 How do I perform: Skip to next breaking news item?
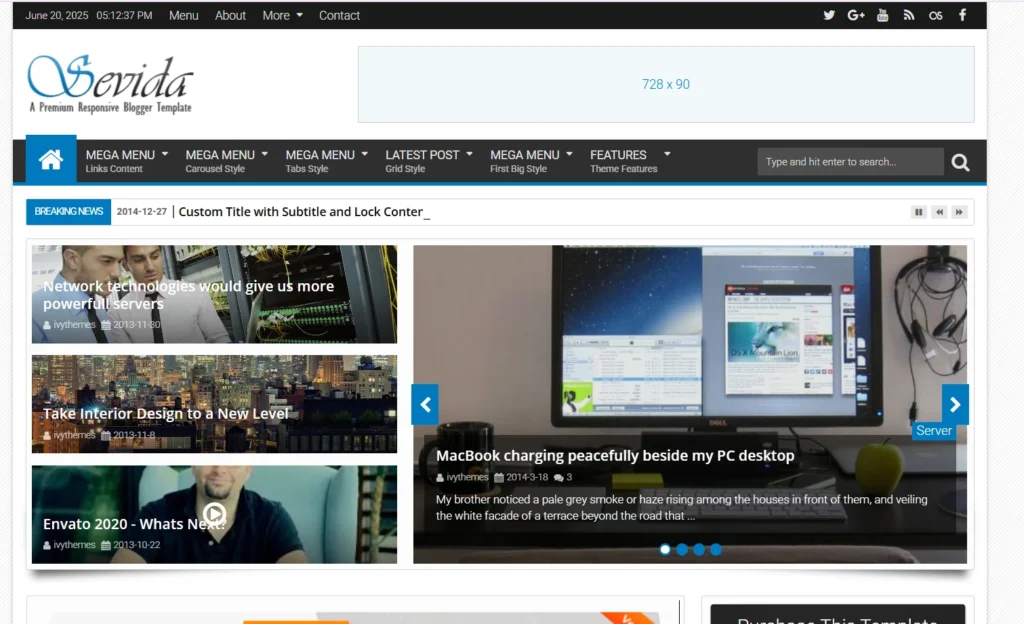click(x=958, y=212)
